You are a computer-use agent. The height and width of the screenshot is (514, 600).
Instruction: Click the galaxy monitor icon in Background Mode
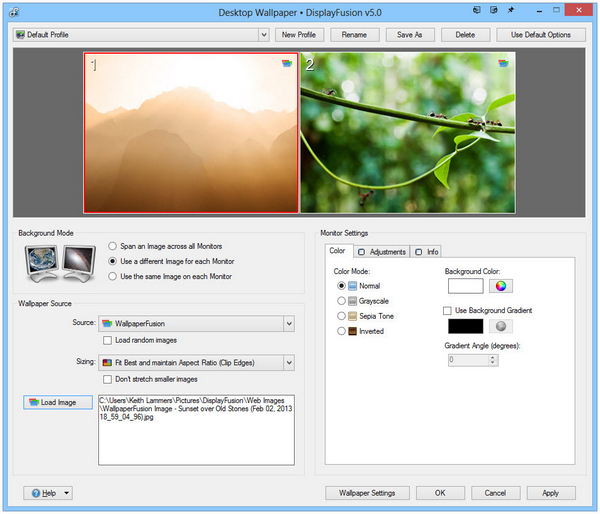click(x=79, y=263)
